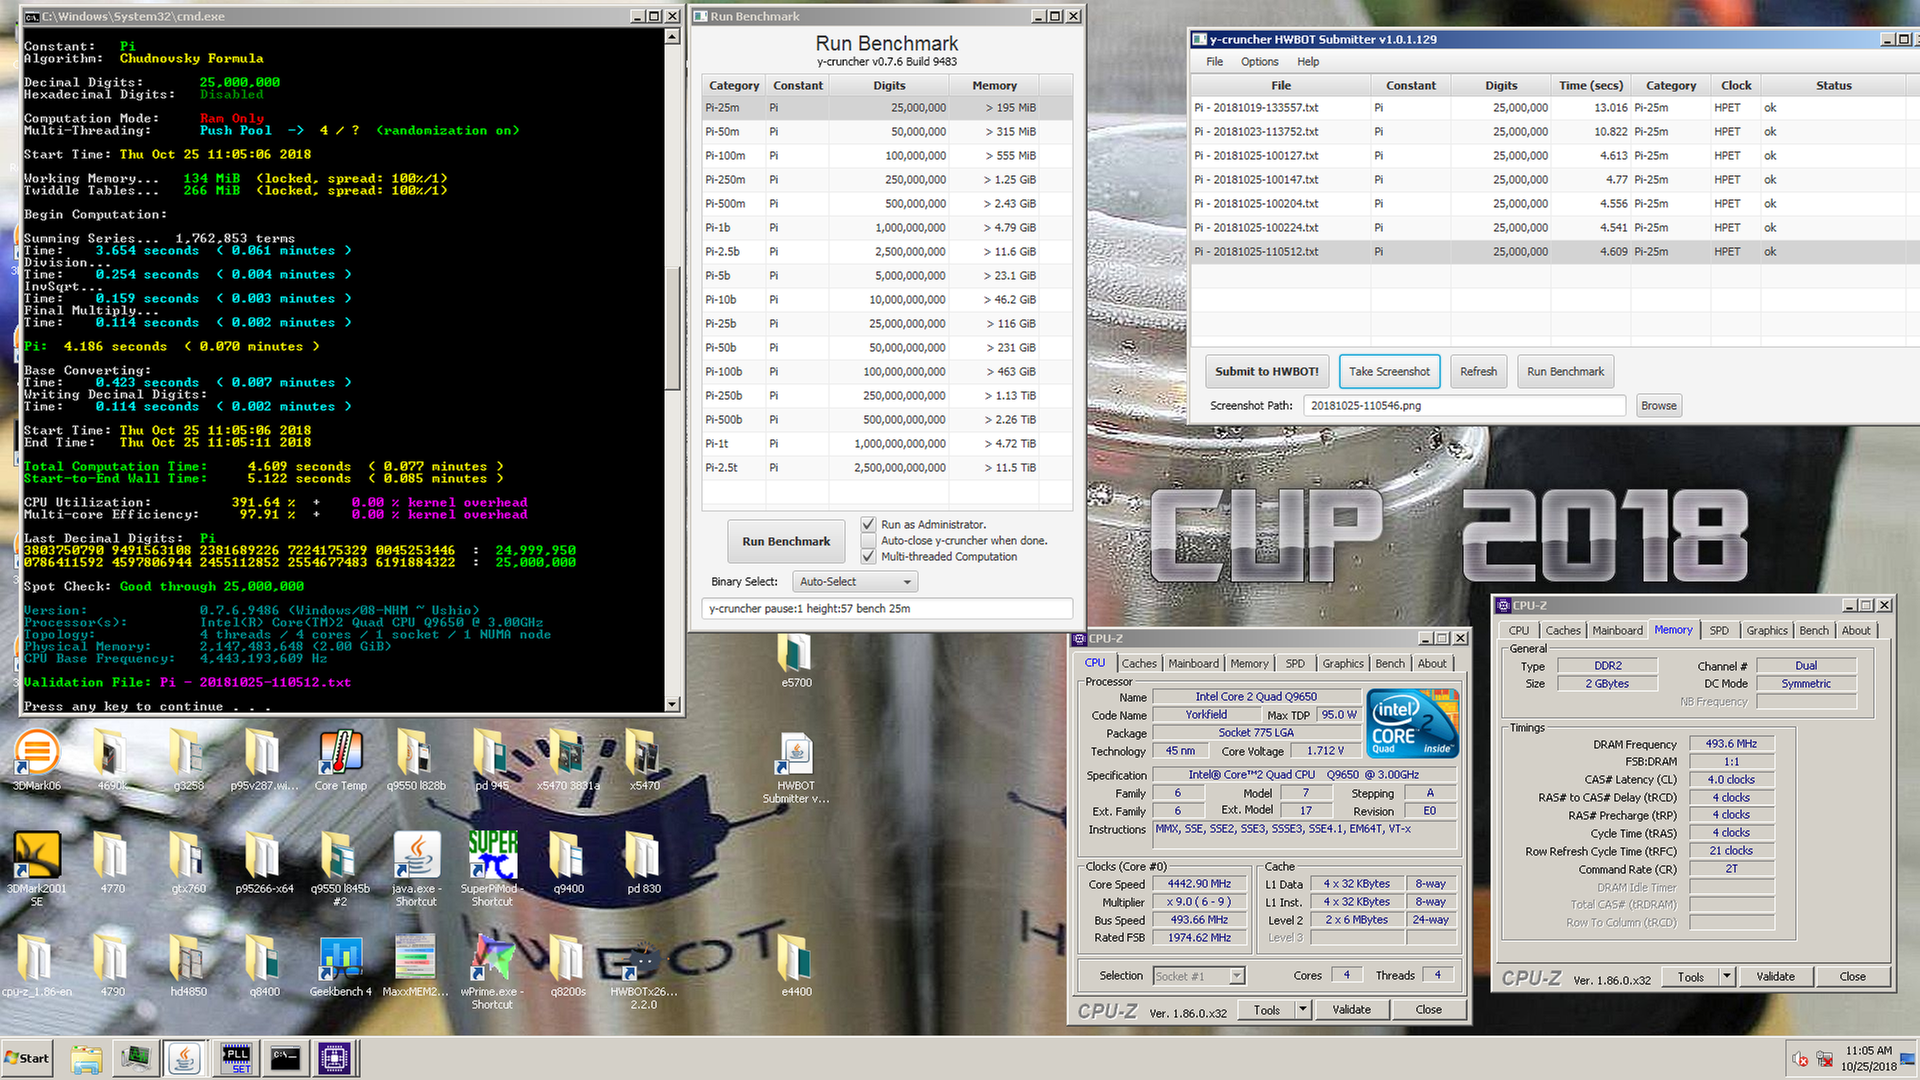Switch to Mainboard tab in CPU-Z CPU window

pyautogui.click(x=1193, y=663)
